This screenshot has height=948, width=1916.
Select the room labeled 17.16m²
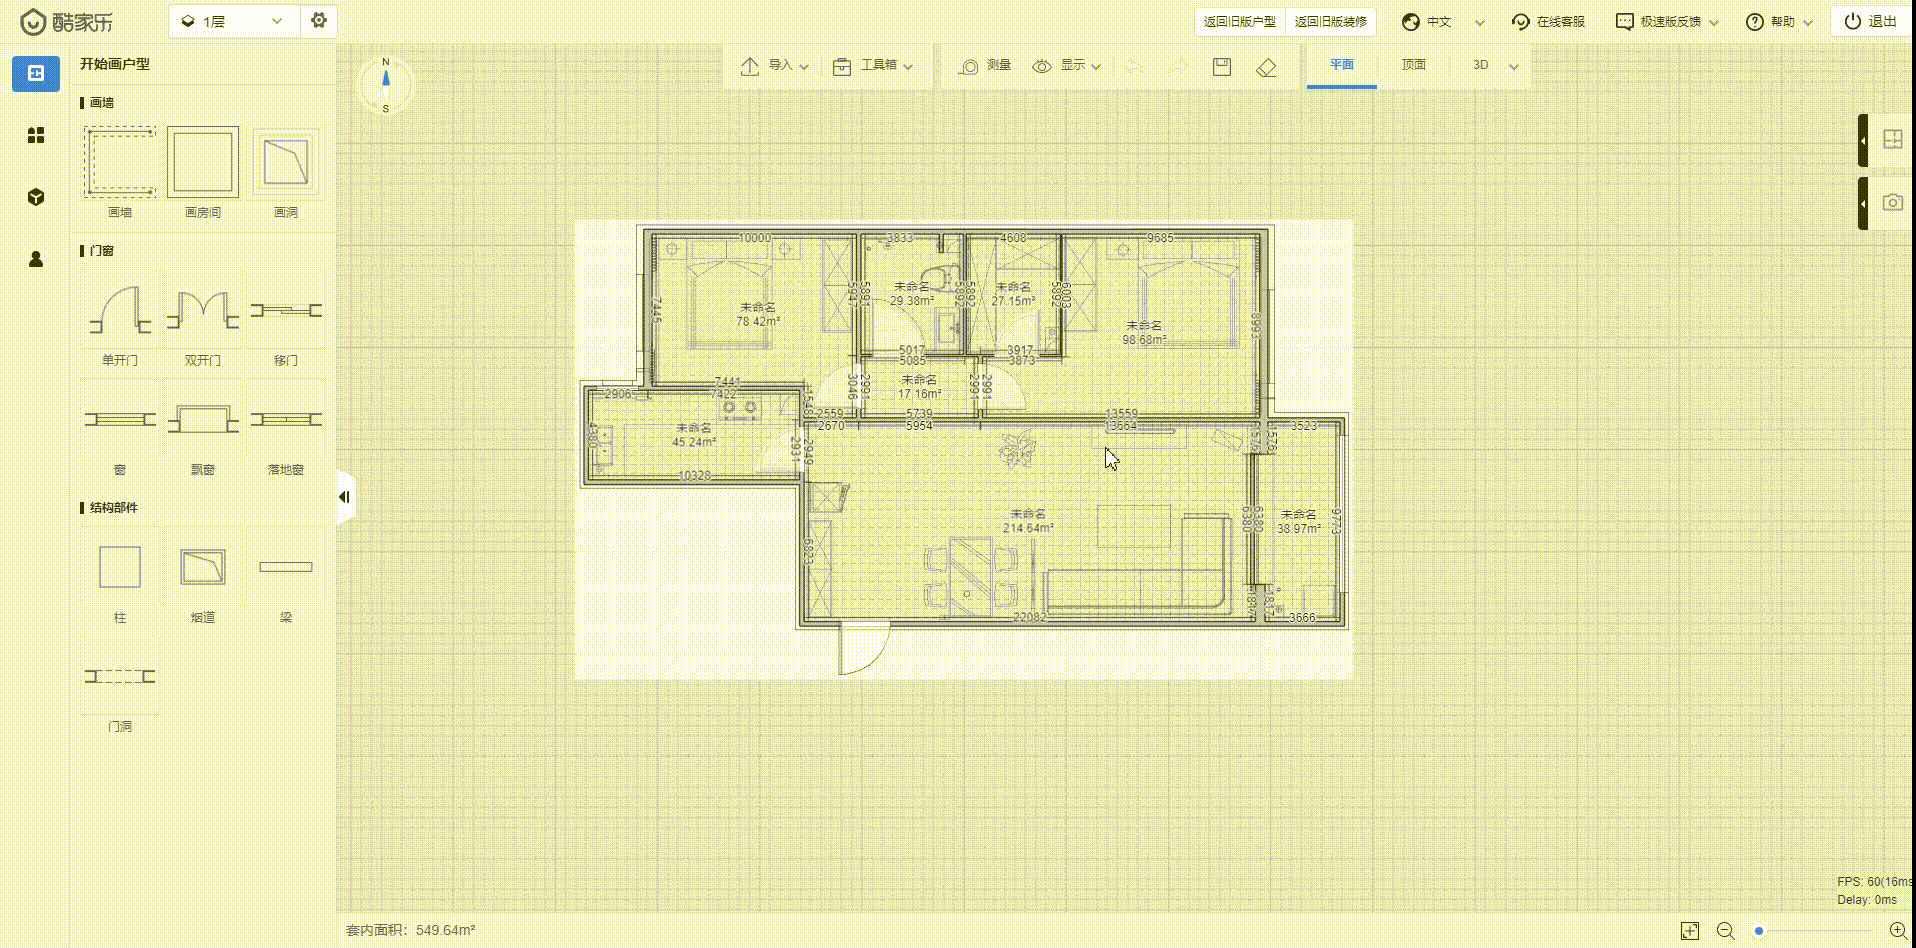pyautogui.click(x=919, y=387)
